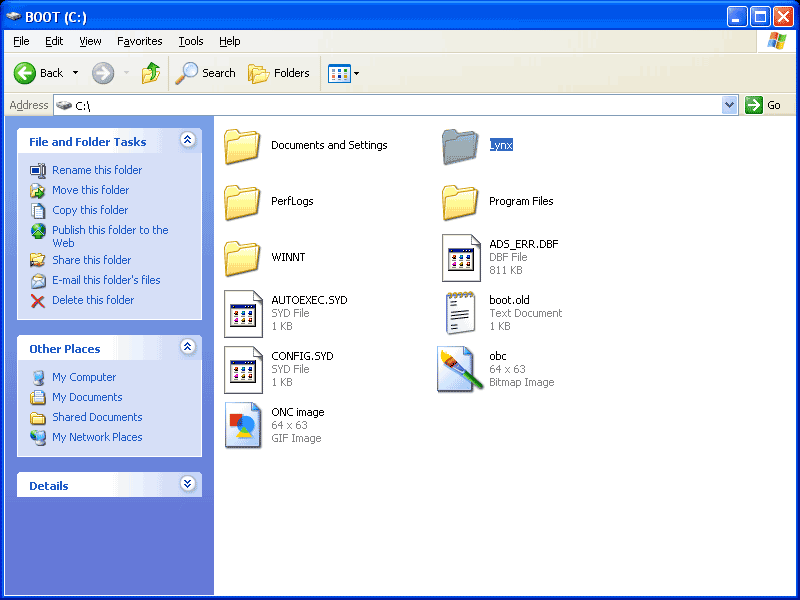Select the boot.old text document icon
This screenshot has width=800, height=600.
pos(461,313)
